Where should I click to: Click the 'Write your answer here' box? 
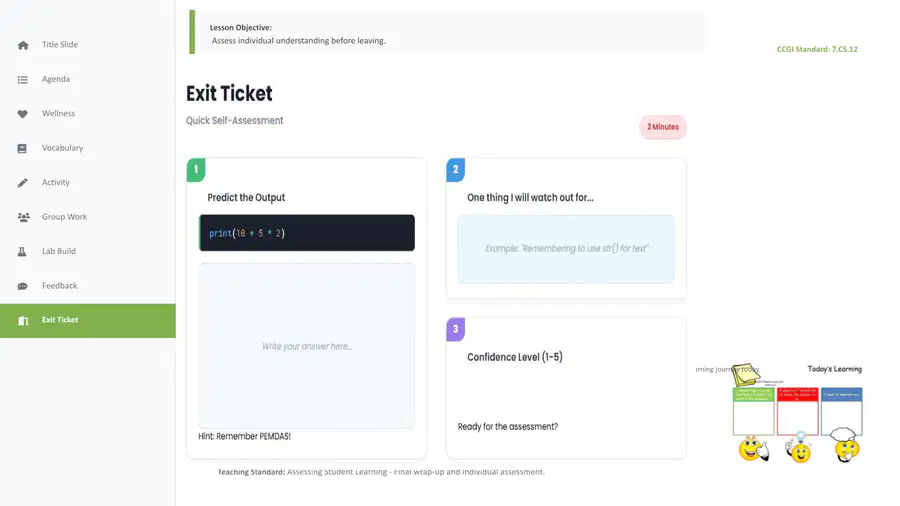pos(307,346)
